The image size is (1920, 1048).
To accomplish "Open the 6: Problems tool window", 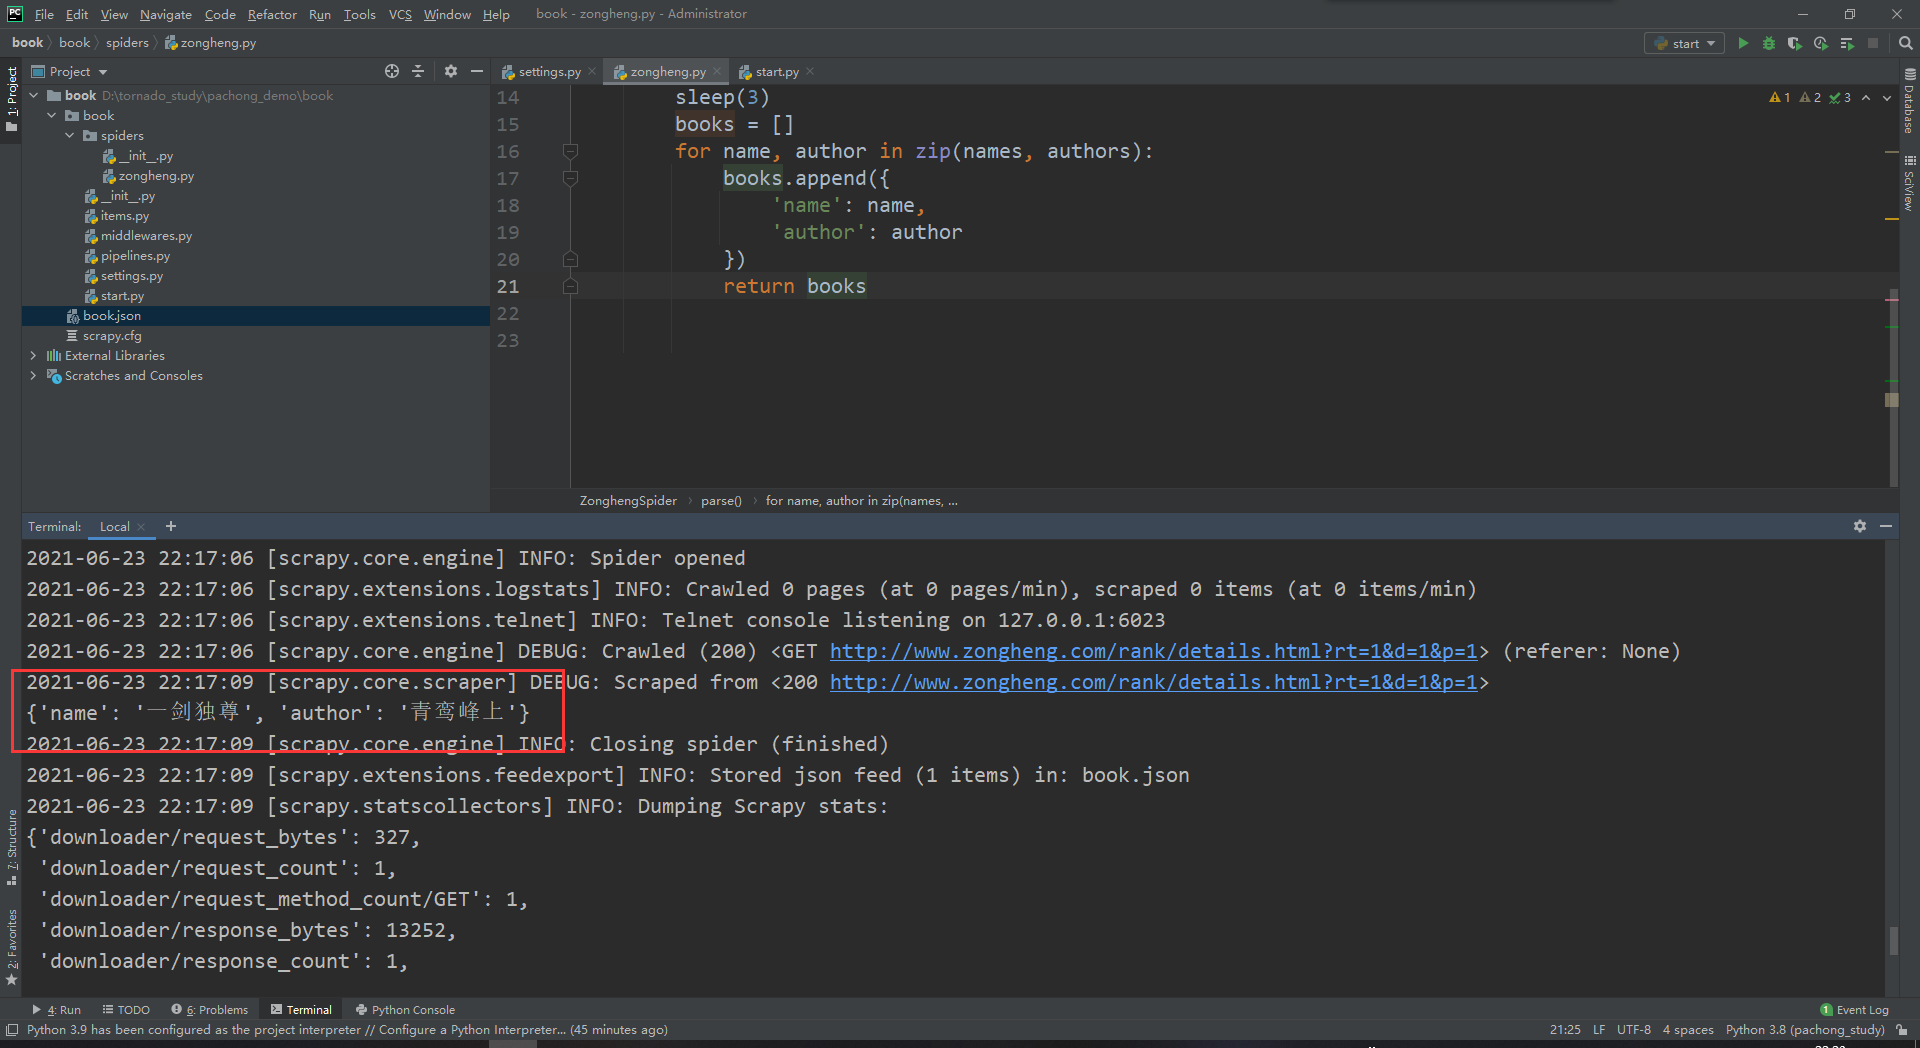I will click(x=209, y=1010).
